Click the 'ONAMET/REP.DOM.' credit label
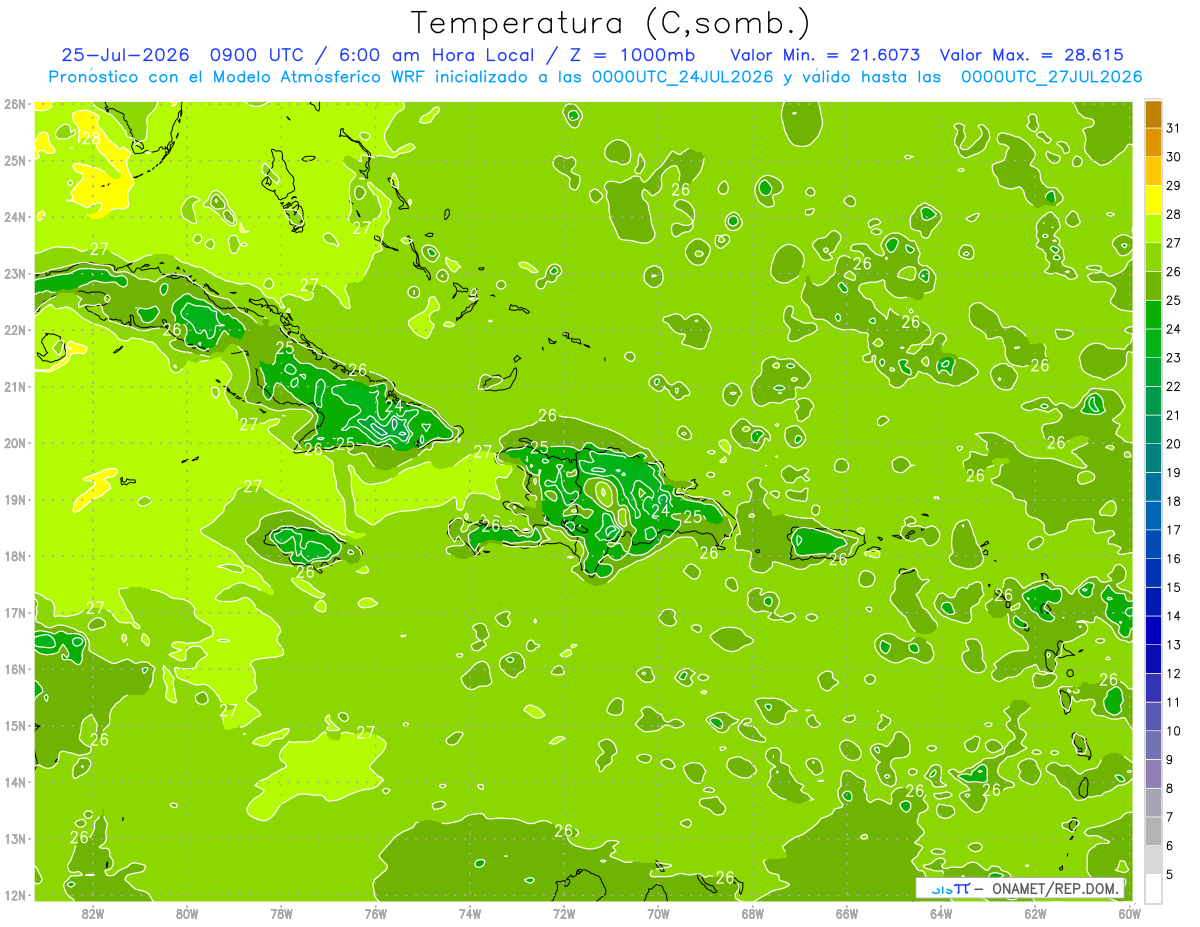 pyautogui.click(x=1057, y=888)
